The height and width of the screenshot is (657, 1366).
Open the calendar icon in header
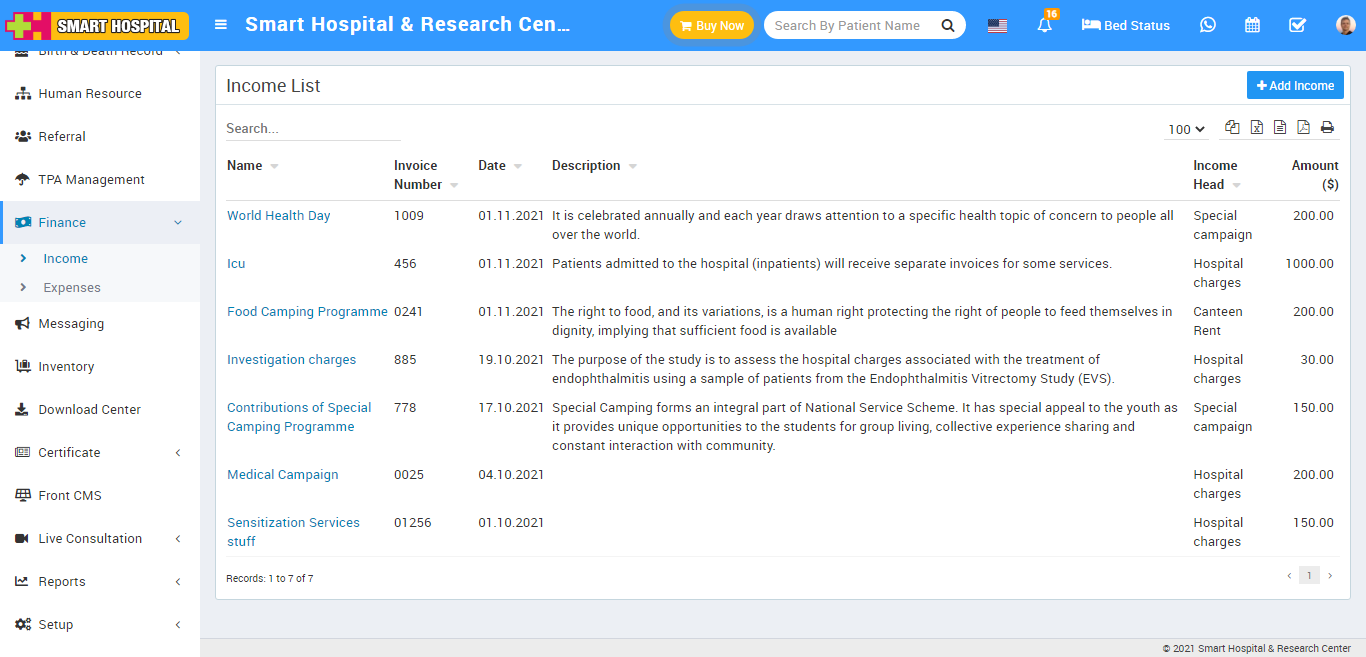tap(1252, 25)
